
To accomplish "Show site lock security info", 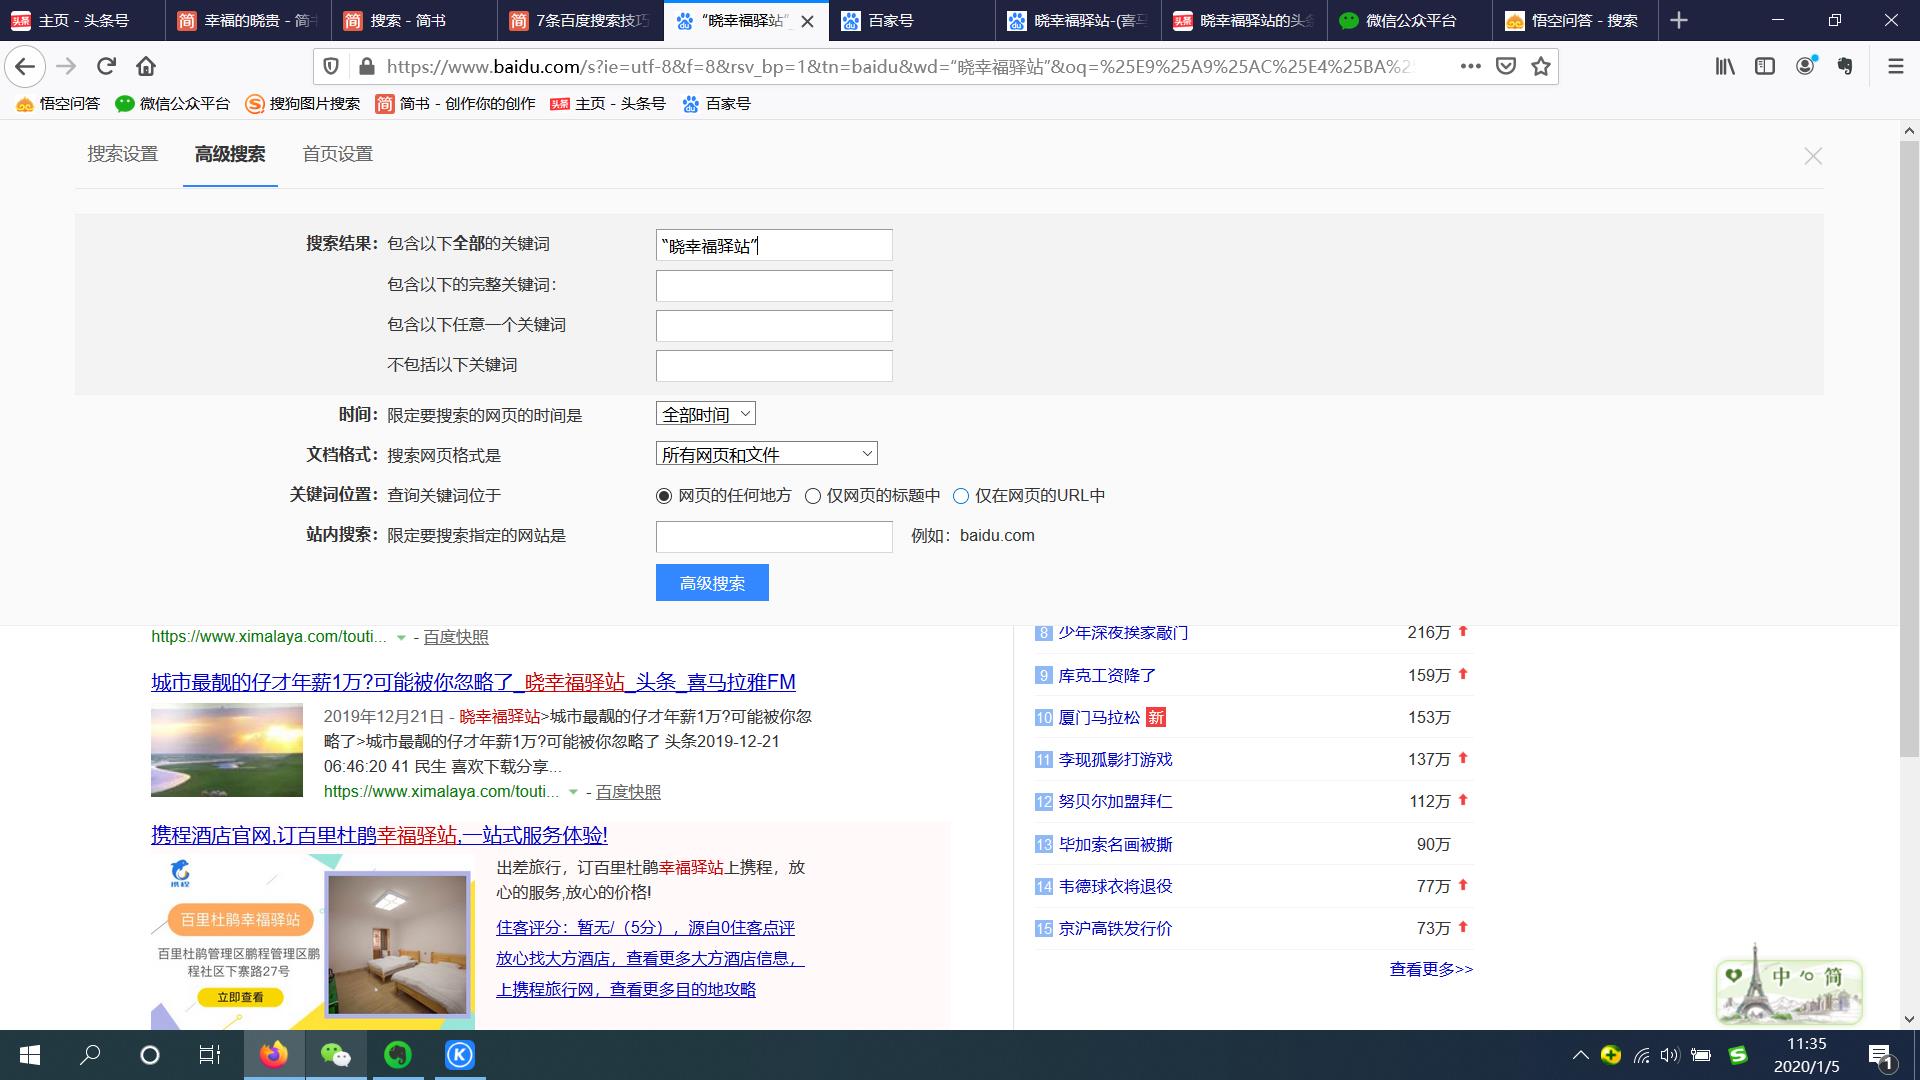I will click(x=367, y=66).
